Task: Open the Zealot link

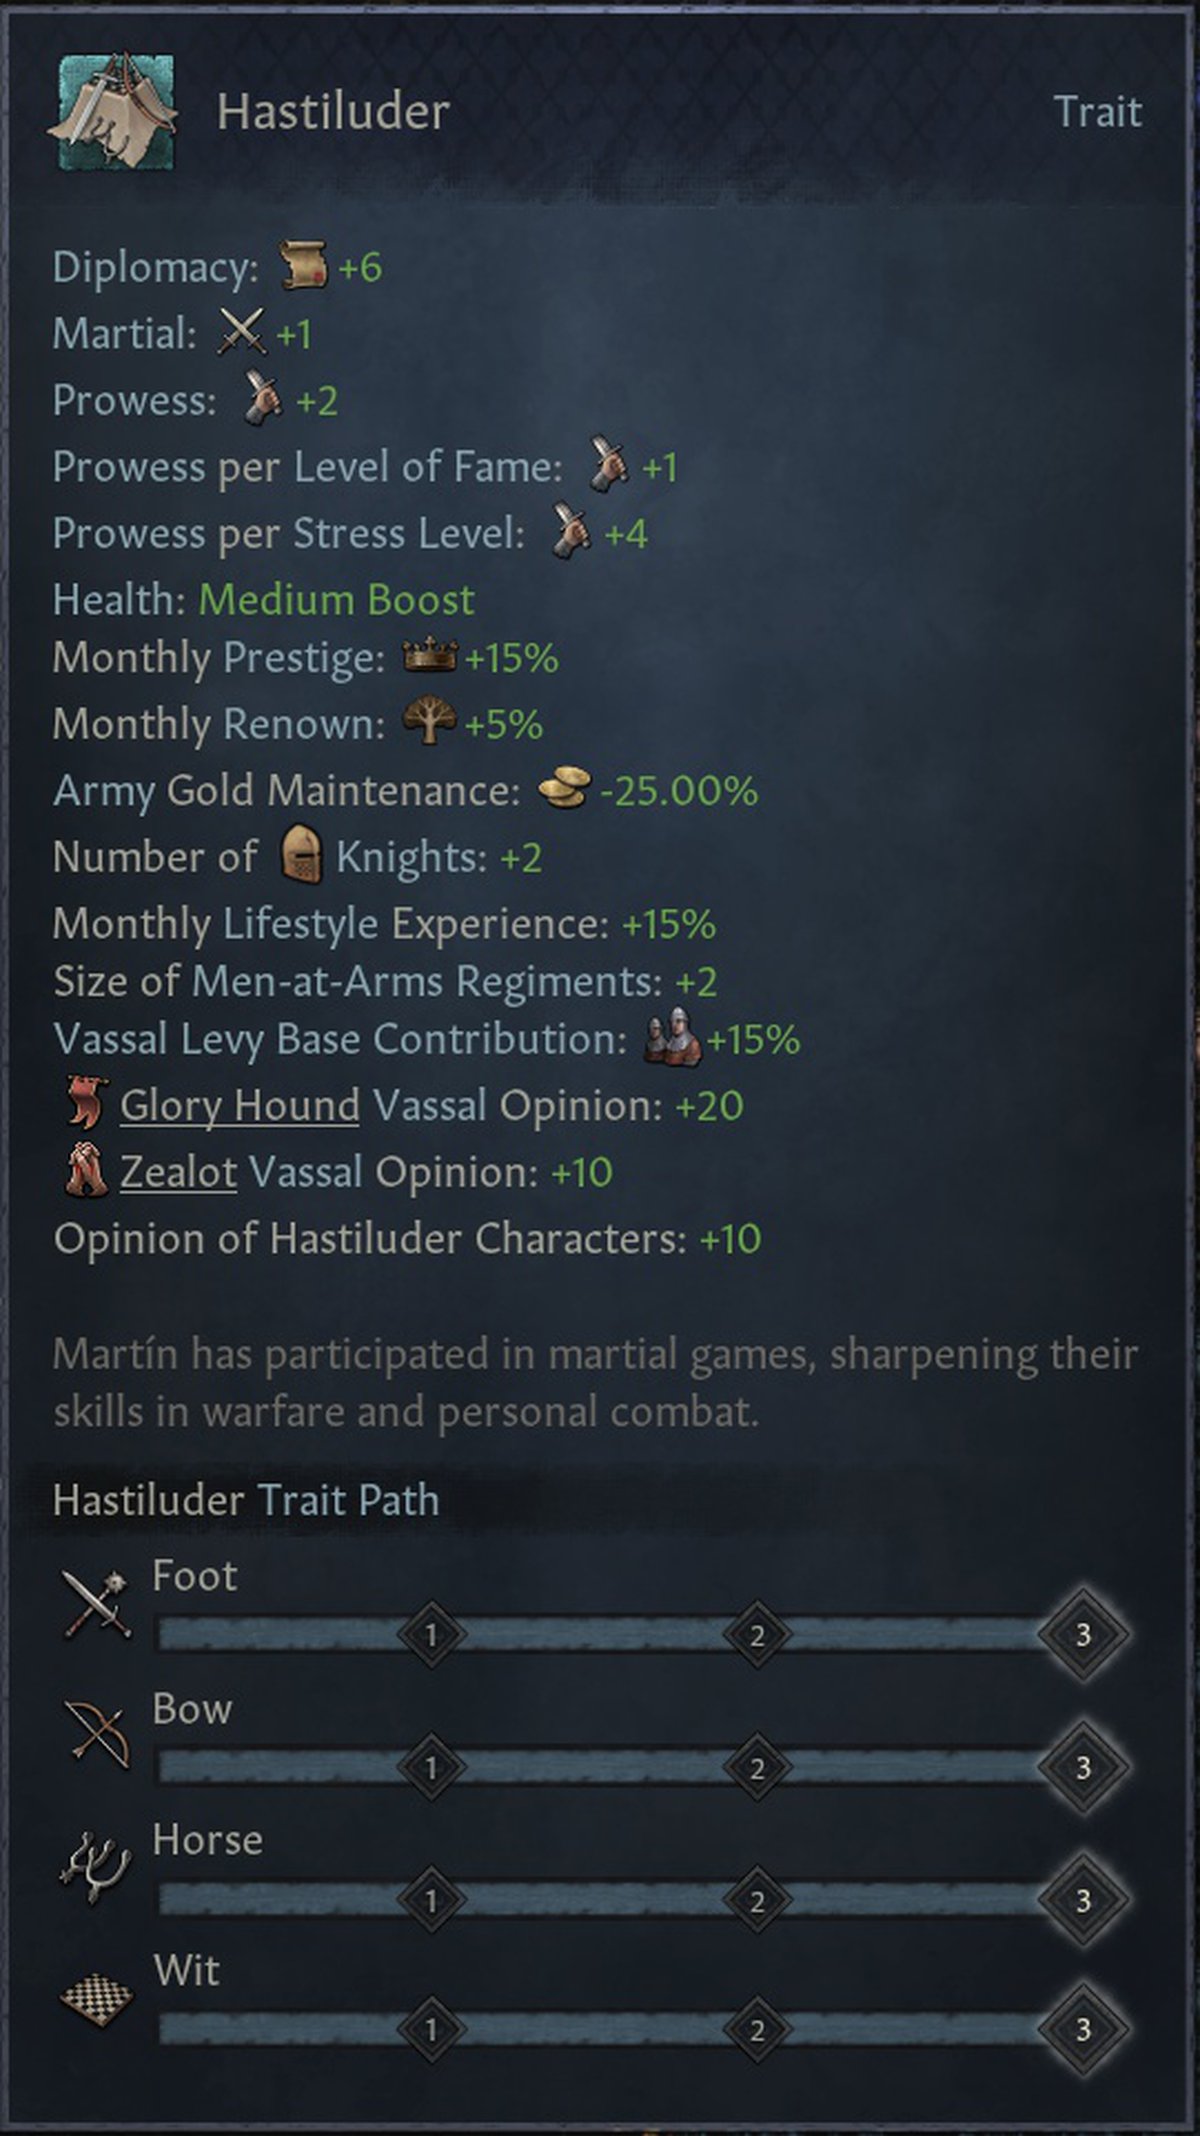Action: click(178, 1172)
